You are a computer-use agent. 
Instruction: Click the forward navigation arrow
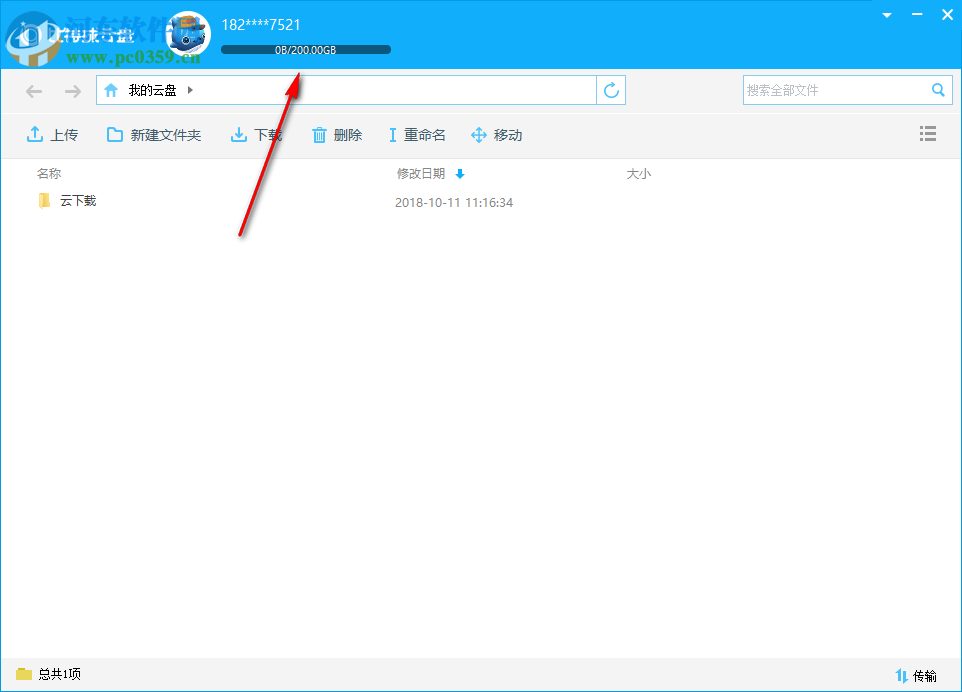(x=73, y=91)
